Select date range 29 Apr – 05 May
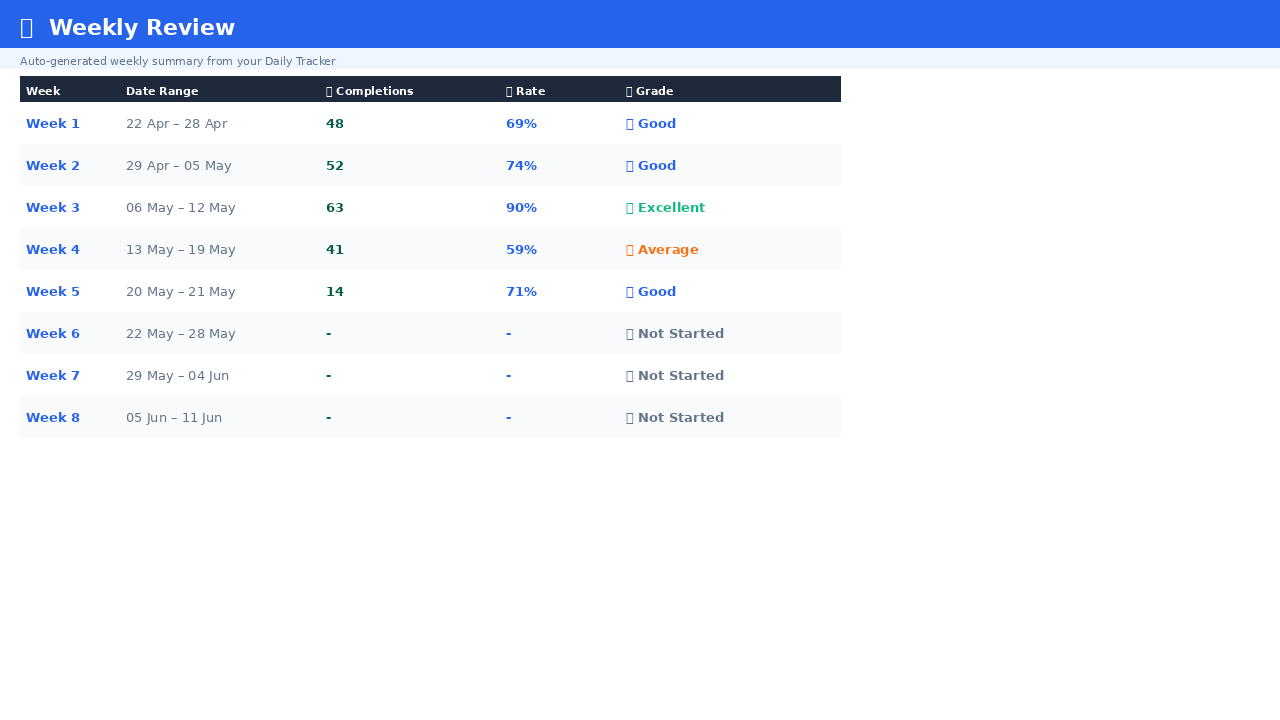1280x720 pixels. [179, 166]
